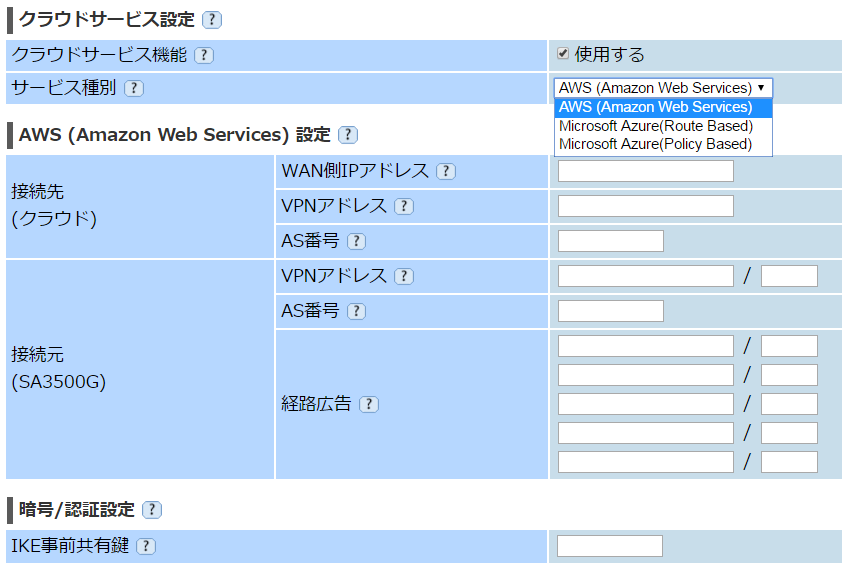Select AWS (Amazon Web Services) option in list

pyautogui.click(x=663, y=107)
